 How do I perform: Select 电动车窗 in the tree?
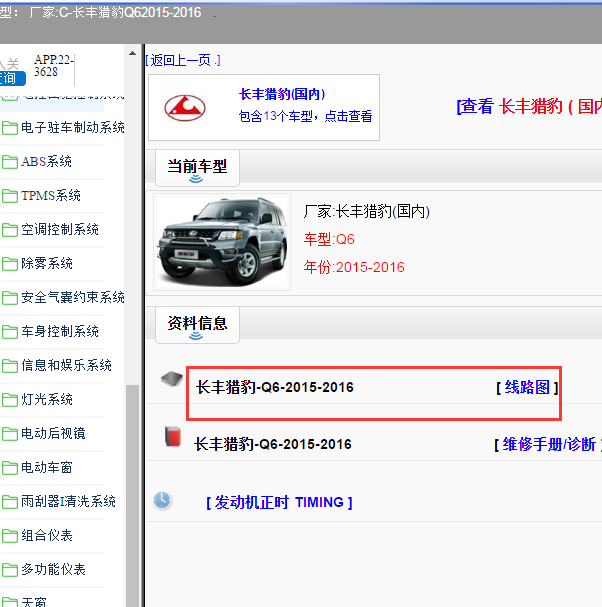(x=47, y=468)
